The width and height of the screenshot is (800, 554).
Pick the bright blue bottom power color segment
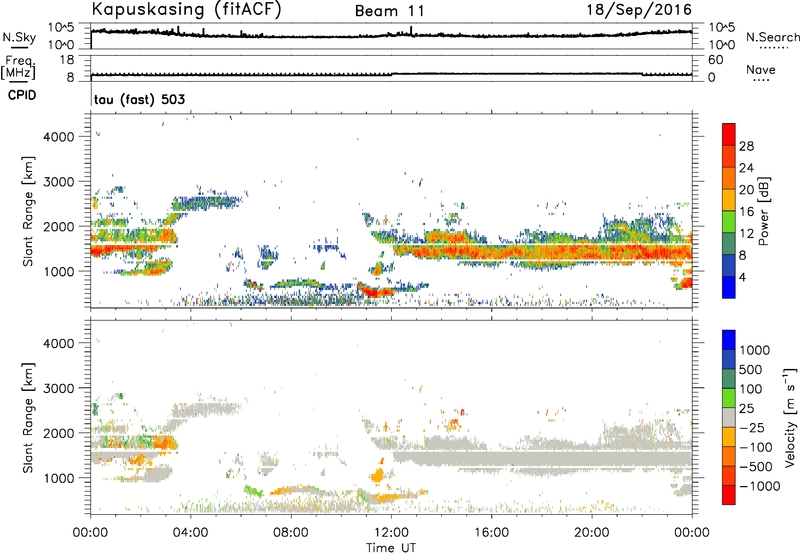729,288
